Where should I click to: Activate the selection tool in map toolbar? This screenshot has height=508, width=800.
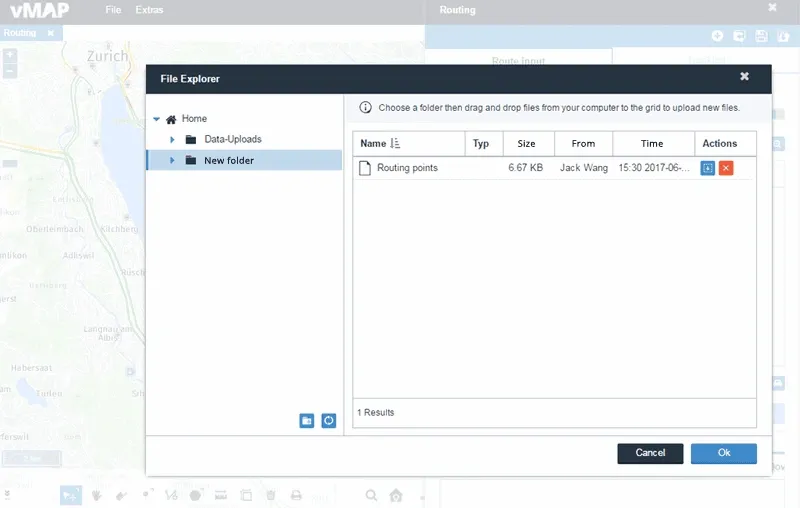(71, 495)
